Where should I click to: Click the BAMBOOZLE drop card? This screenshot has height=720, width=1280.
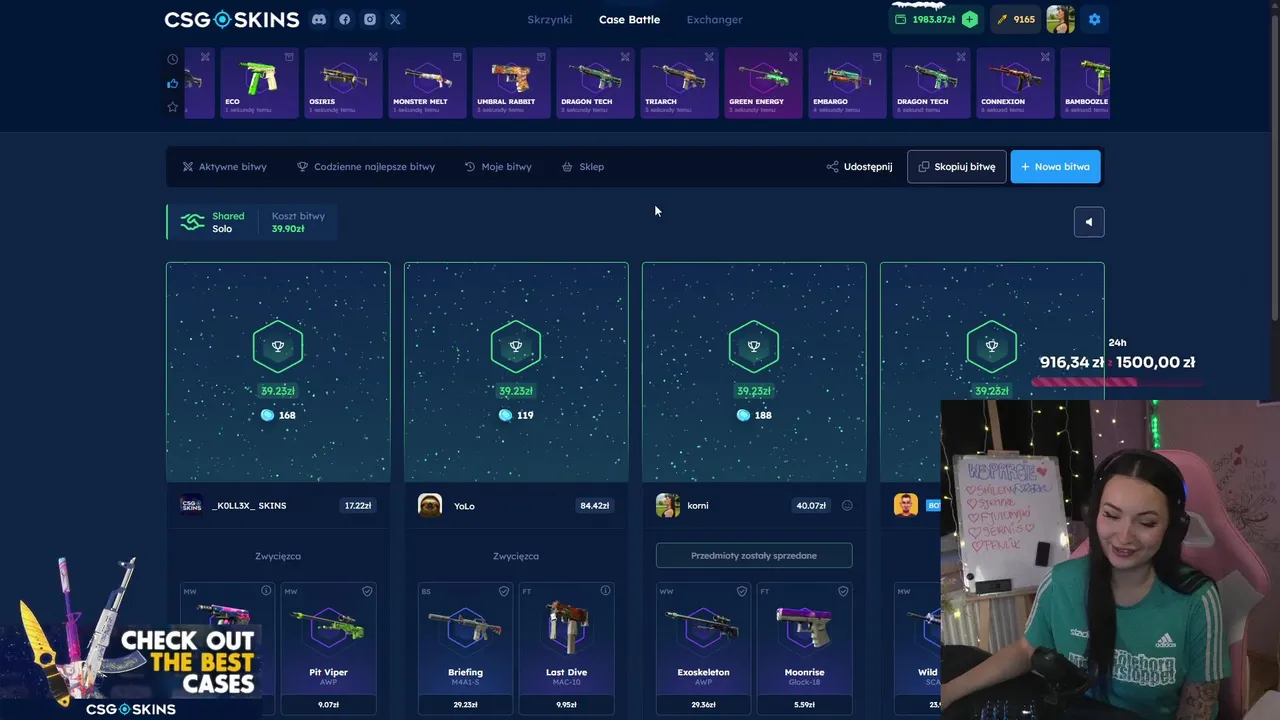pyautogui.click(x=1085, y=83)
